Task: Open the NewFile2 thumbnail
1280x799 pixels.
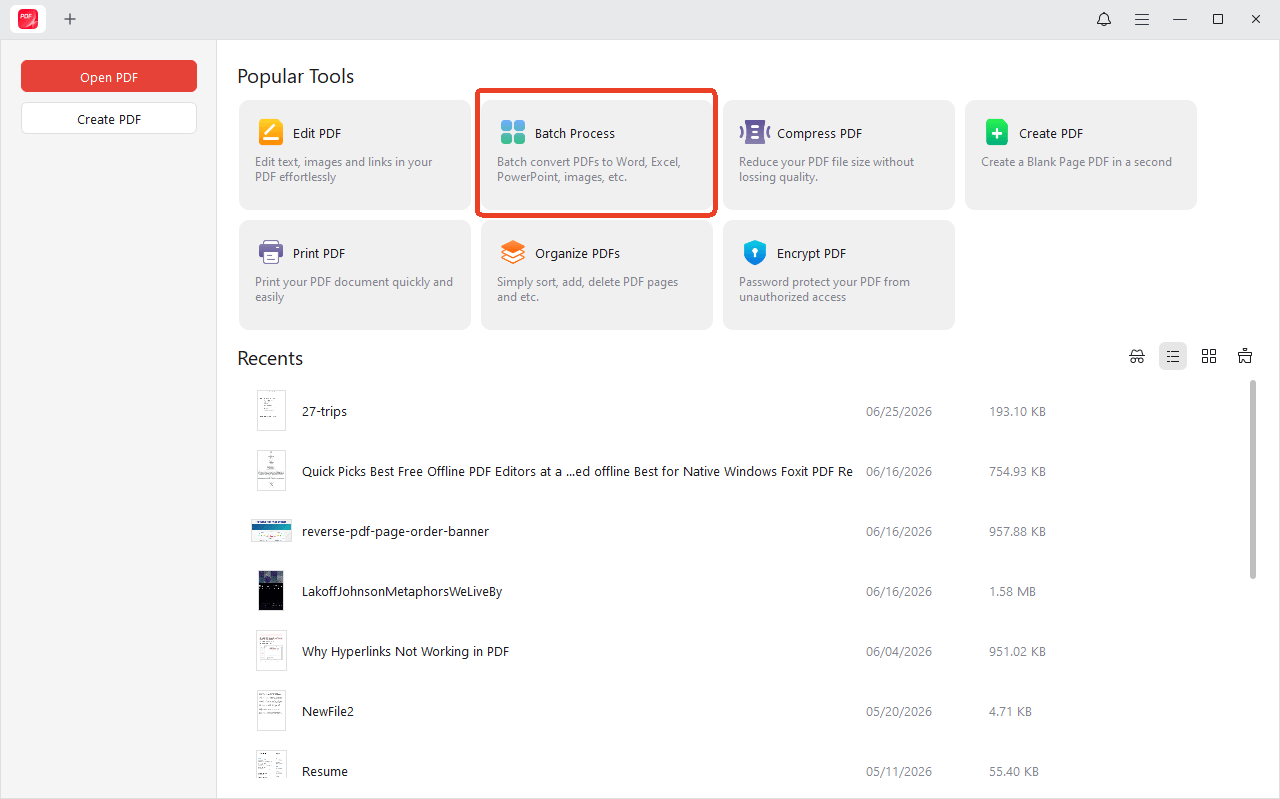Action: [271, 711]
